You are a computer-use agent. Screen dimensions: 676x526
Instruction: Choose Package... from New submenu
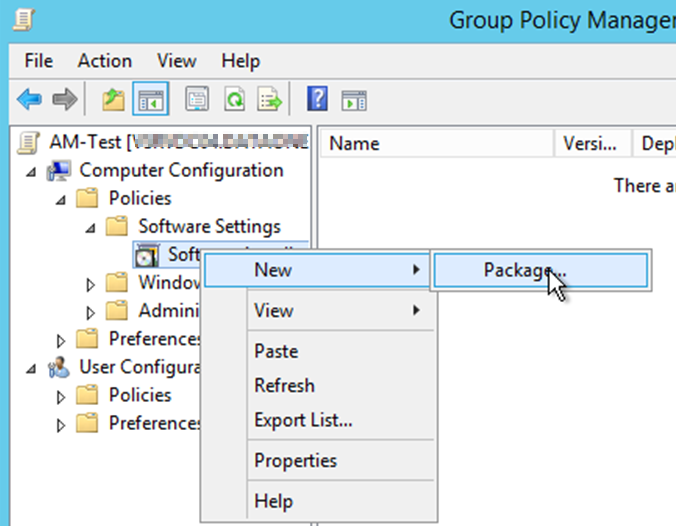coord(525,270)
